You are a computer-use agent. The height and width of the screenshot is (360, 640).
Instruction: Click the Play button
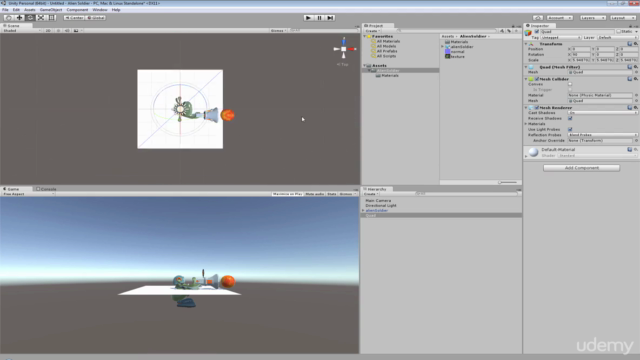pos(309,18)
